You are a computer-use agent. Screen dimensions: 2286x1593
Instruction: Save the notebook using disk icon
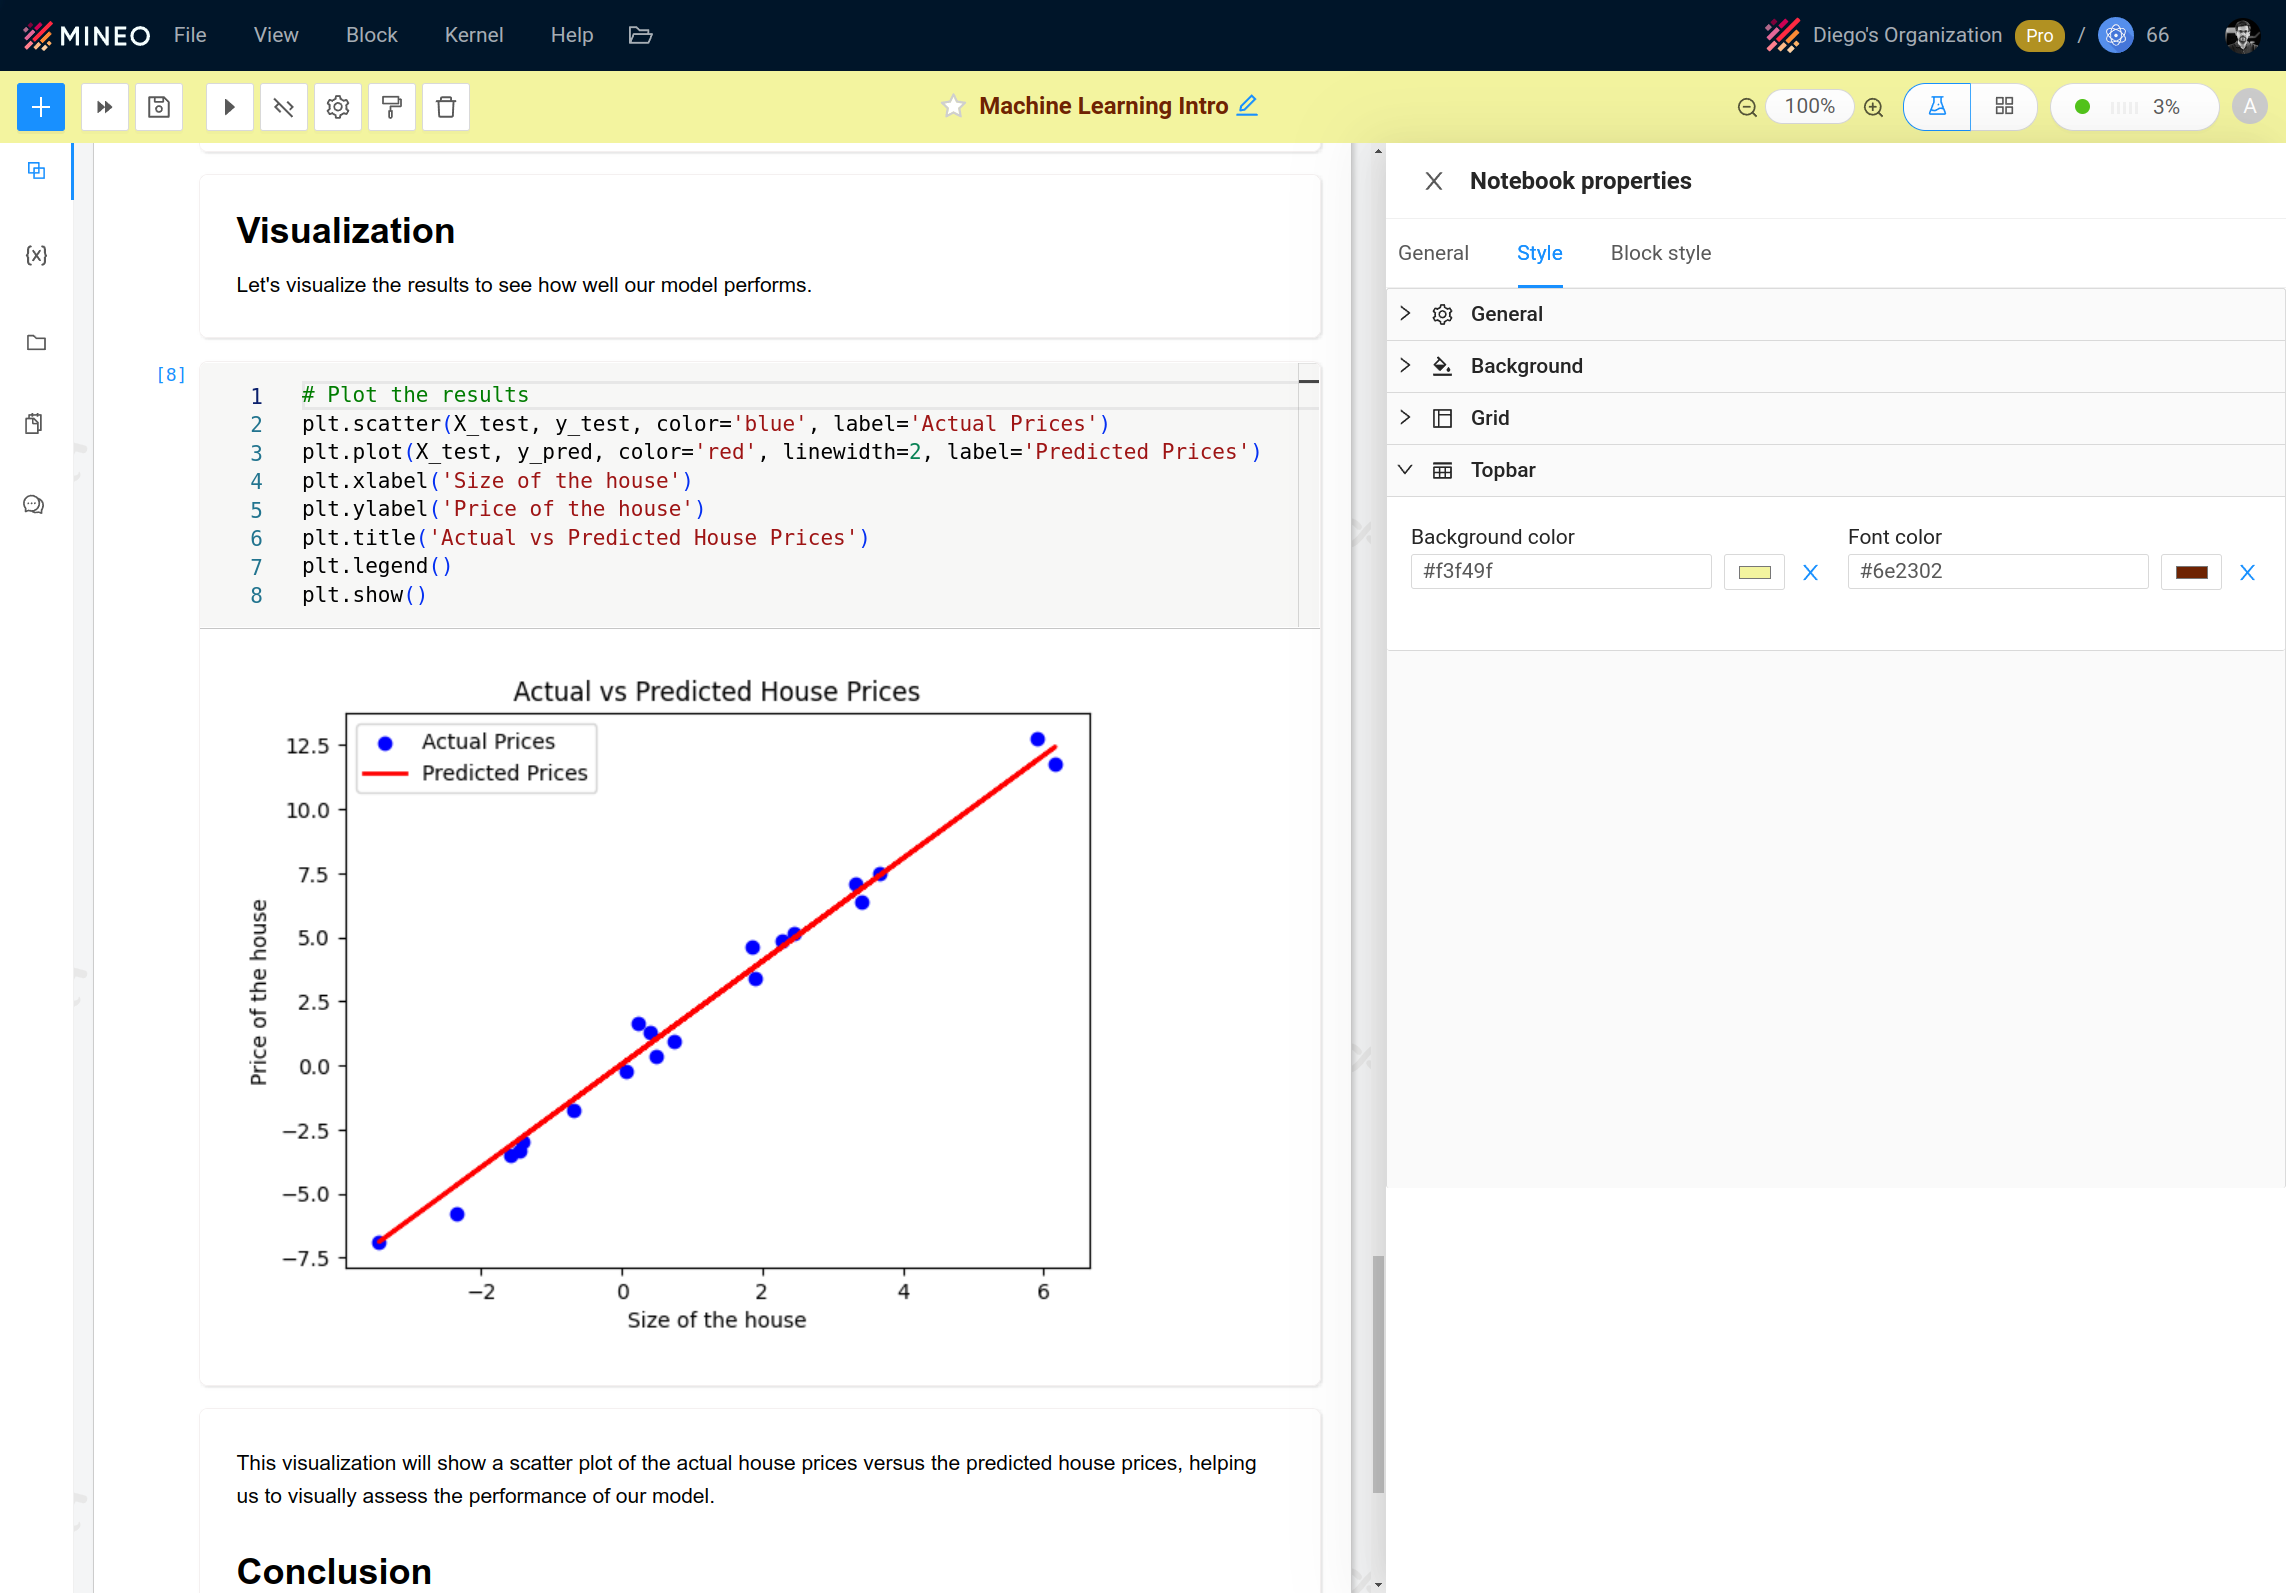point(159,107)
